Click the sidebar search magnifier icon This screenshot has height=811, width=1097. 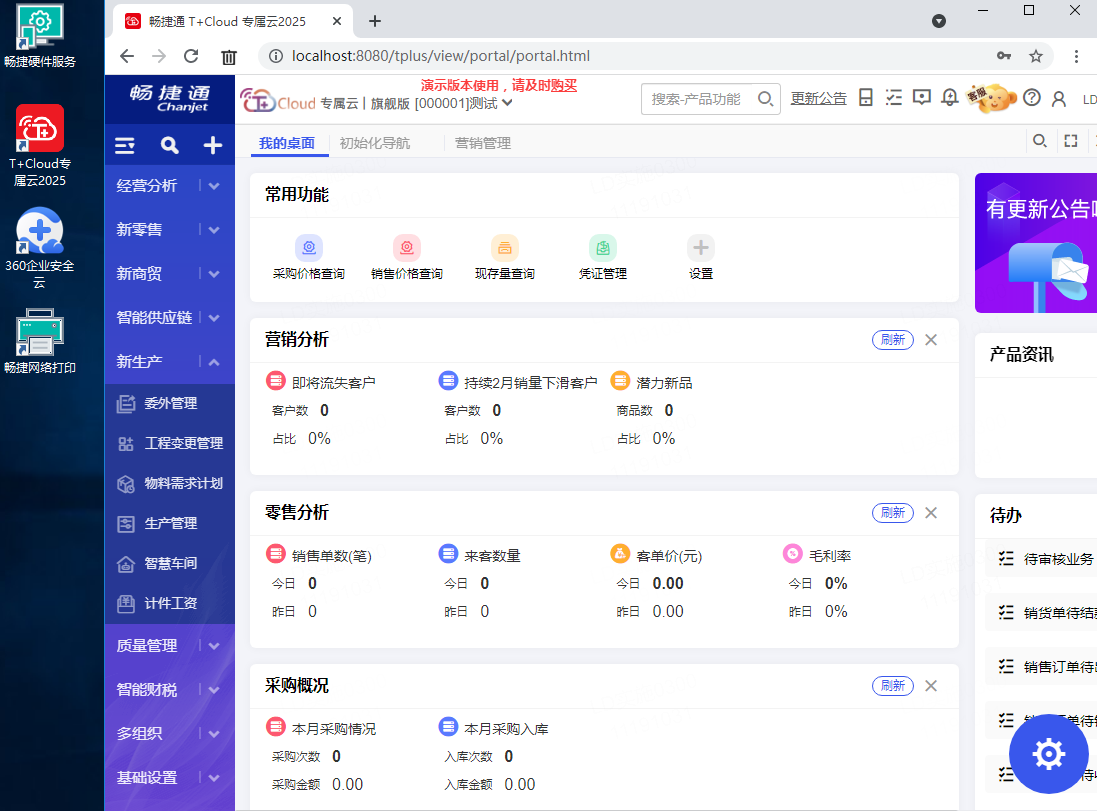coord(169,145)
